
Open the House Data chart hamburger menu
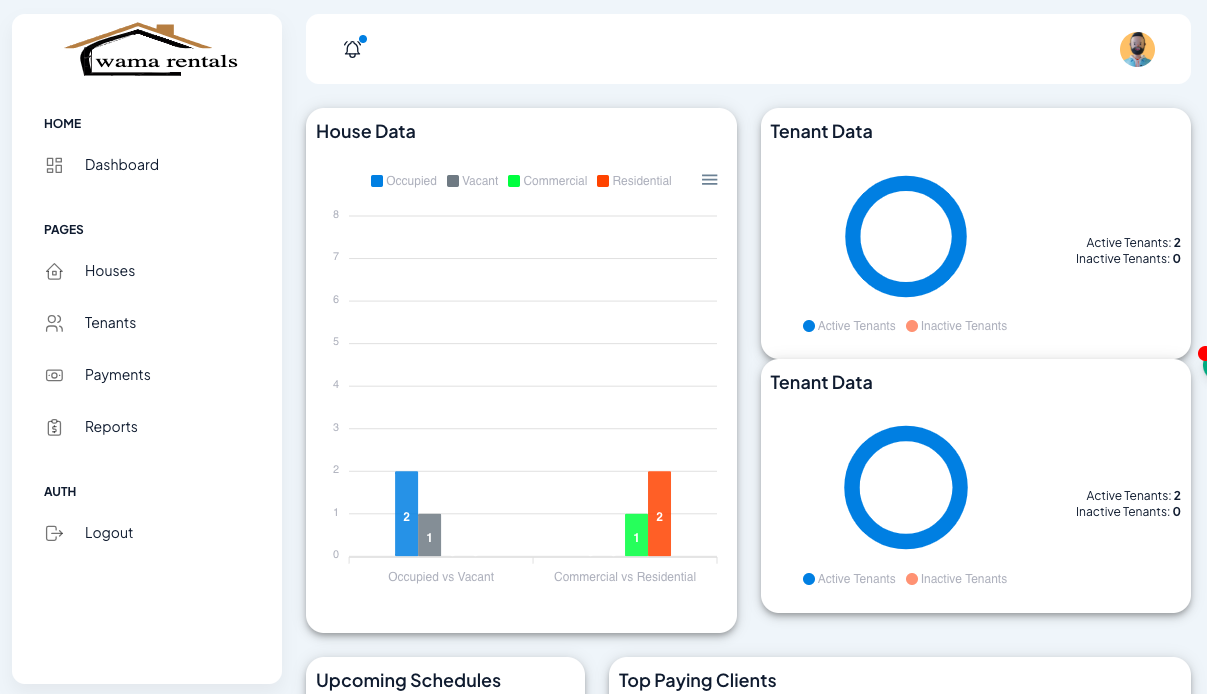click(709, 180)
